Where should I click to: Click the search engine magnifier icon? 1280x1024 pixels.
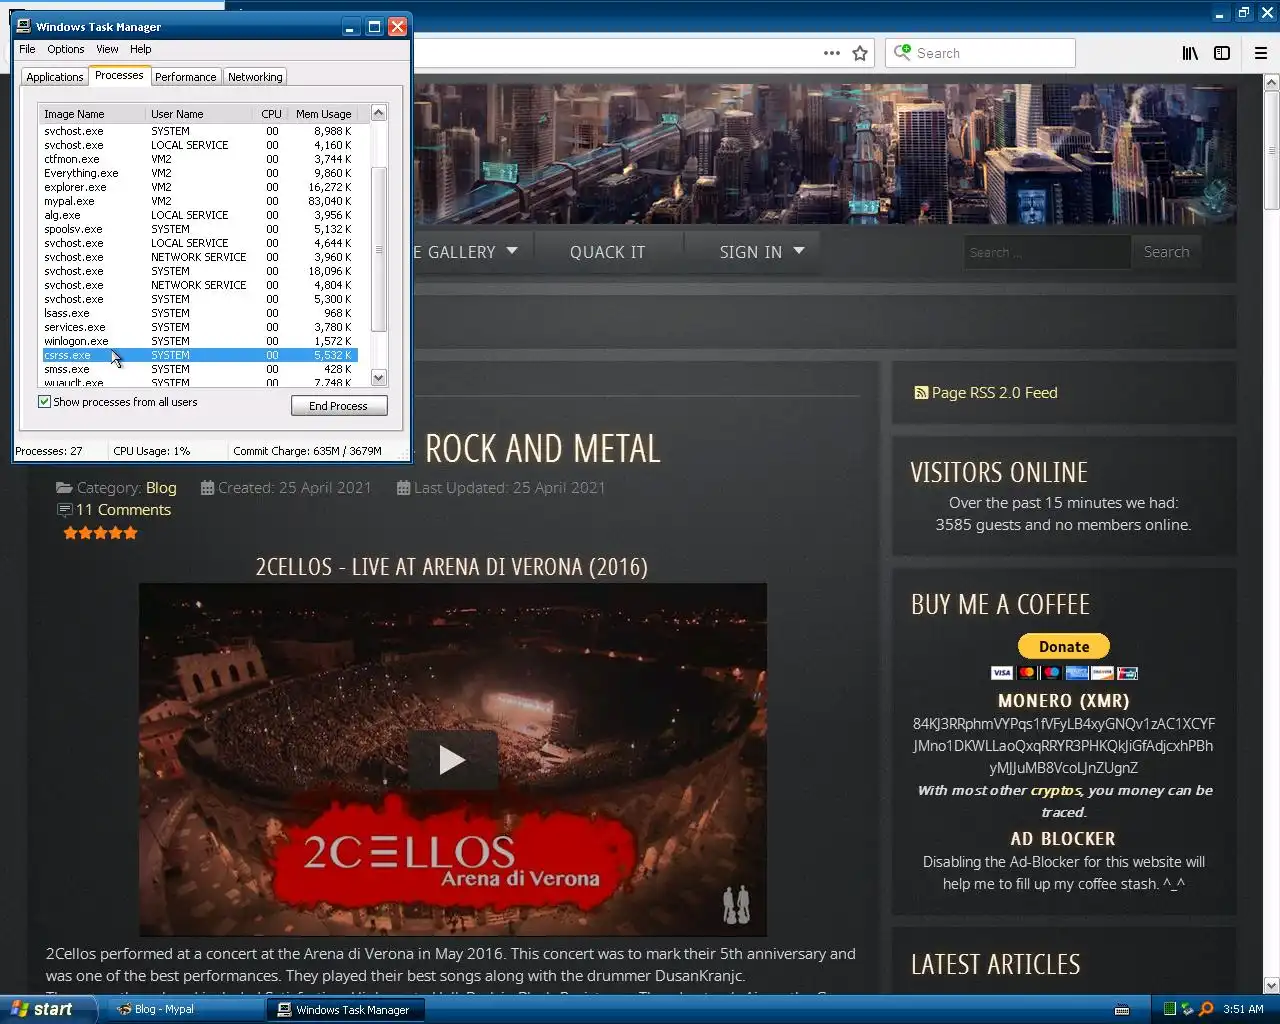(x=902, y=52)
